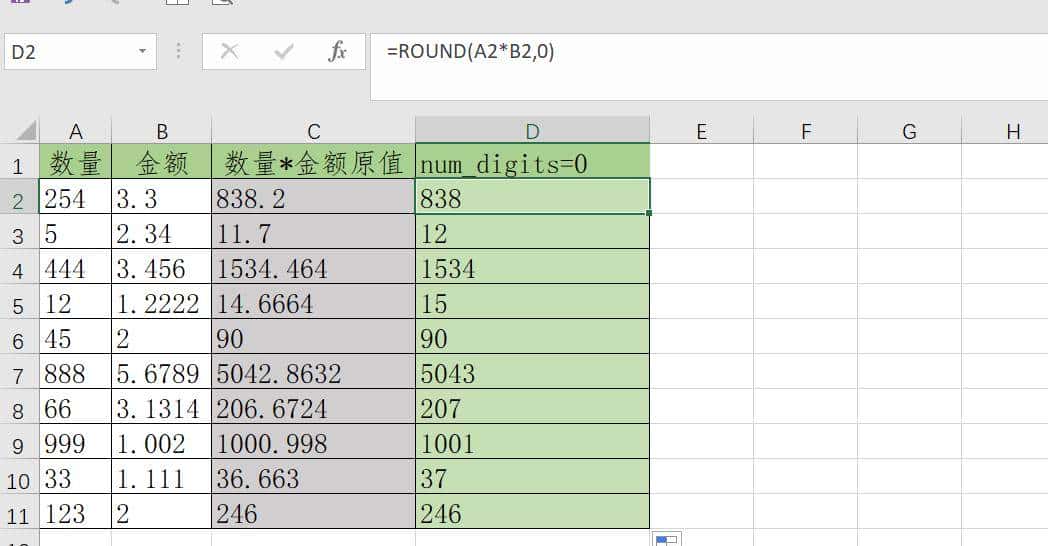Select cell containing 207
Viewport: 1048px width, 546px height.
pos(533,406)
